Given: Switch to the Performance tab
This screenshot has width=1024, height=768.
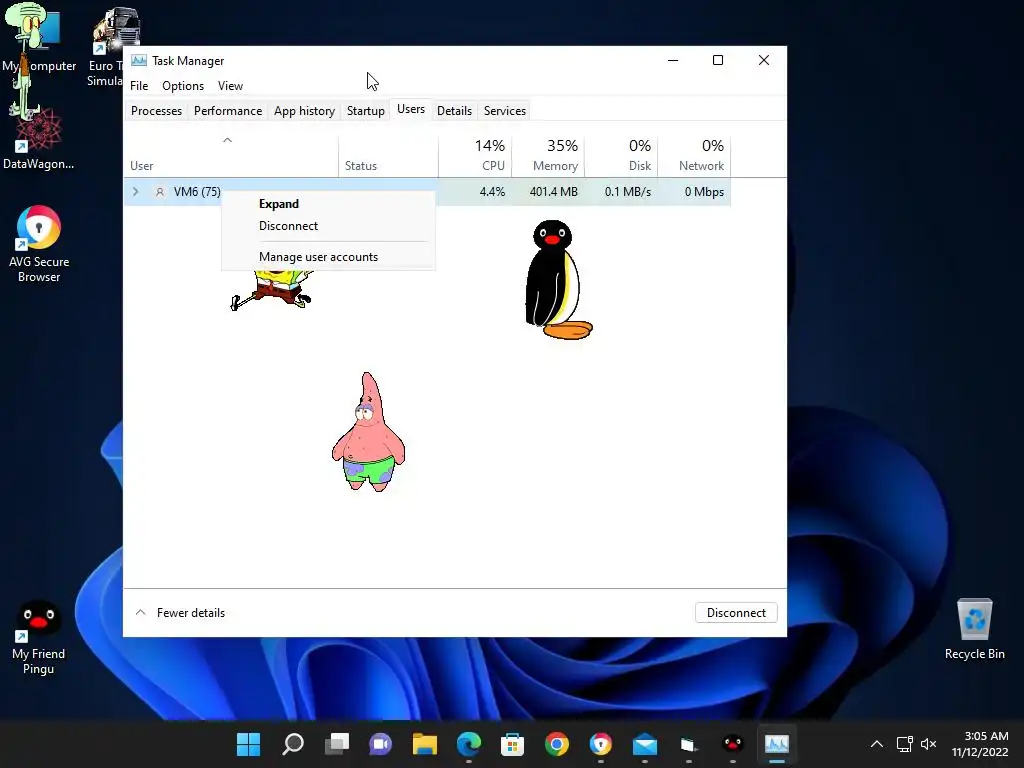Looking at the screenshot, I should (228, 110).
